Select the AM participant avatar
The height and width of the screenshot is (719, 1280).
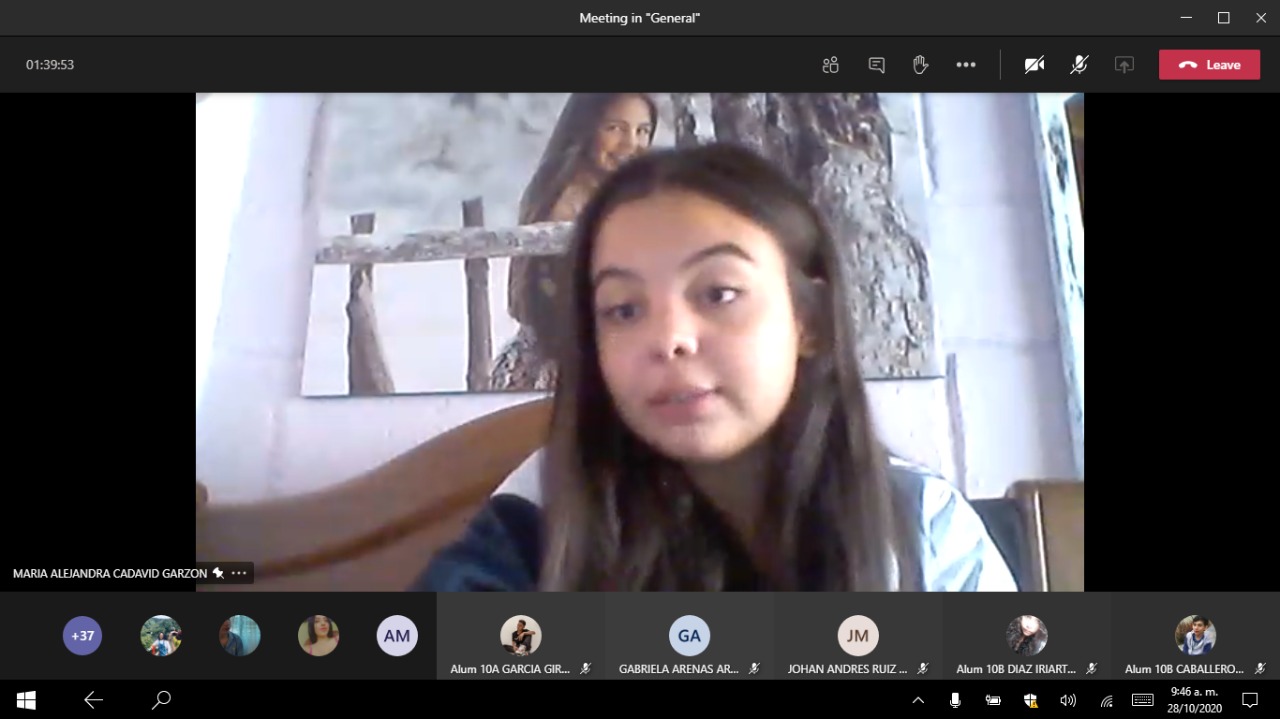(397, 636)
